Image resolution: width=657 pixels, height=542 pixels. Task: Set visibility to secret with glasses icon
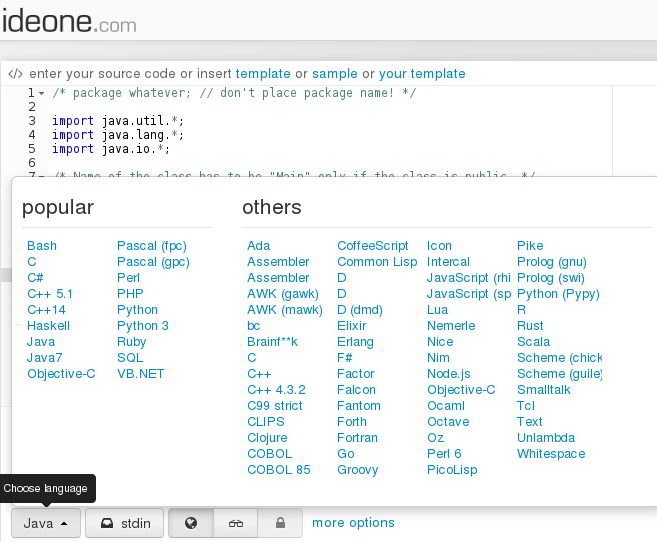point(236,523)
